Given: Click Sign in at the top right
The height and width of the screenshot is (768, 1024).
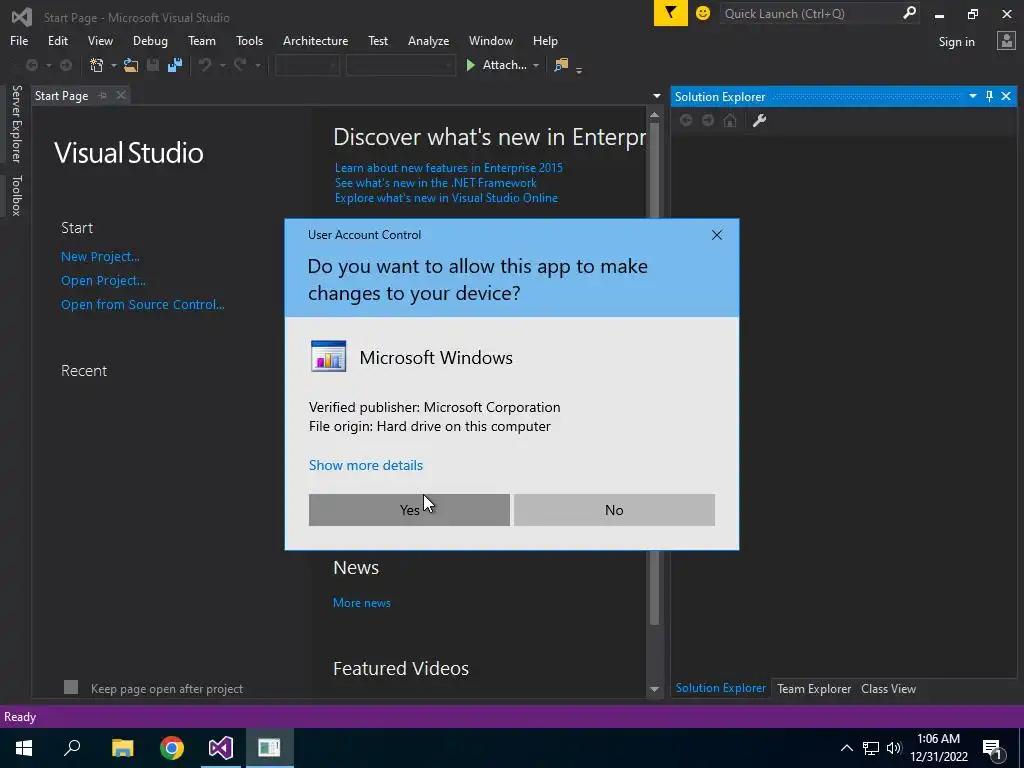Looking at the screenshot, I should (x=956, y=42).
